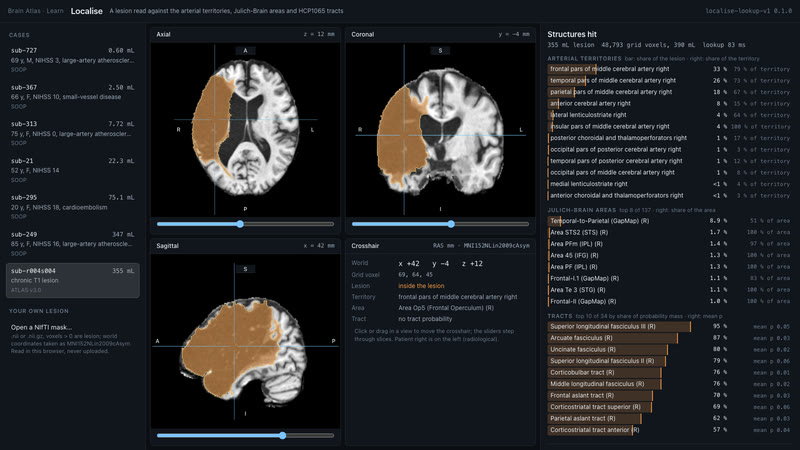
Task: Select case sub-21
Action: pos(72,170)
